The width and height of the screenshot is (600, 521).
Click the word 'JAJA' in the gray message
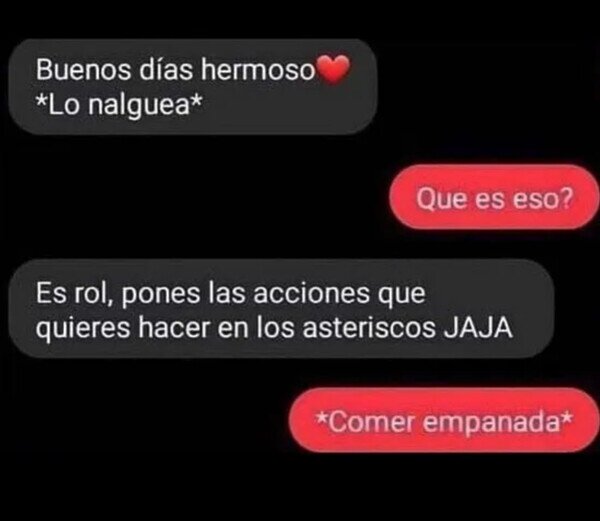[x=478, y=327]
